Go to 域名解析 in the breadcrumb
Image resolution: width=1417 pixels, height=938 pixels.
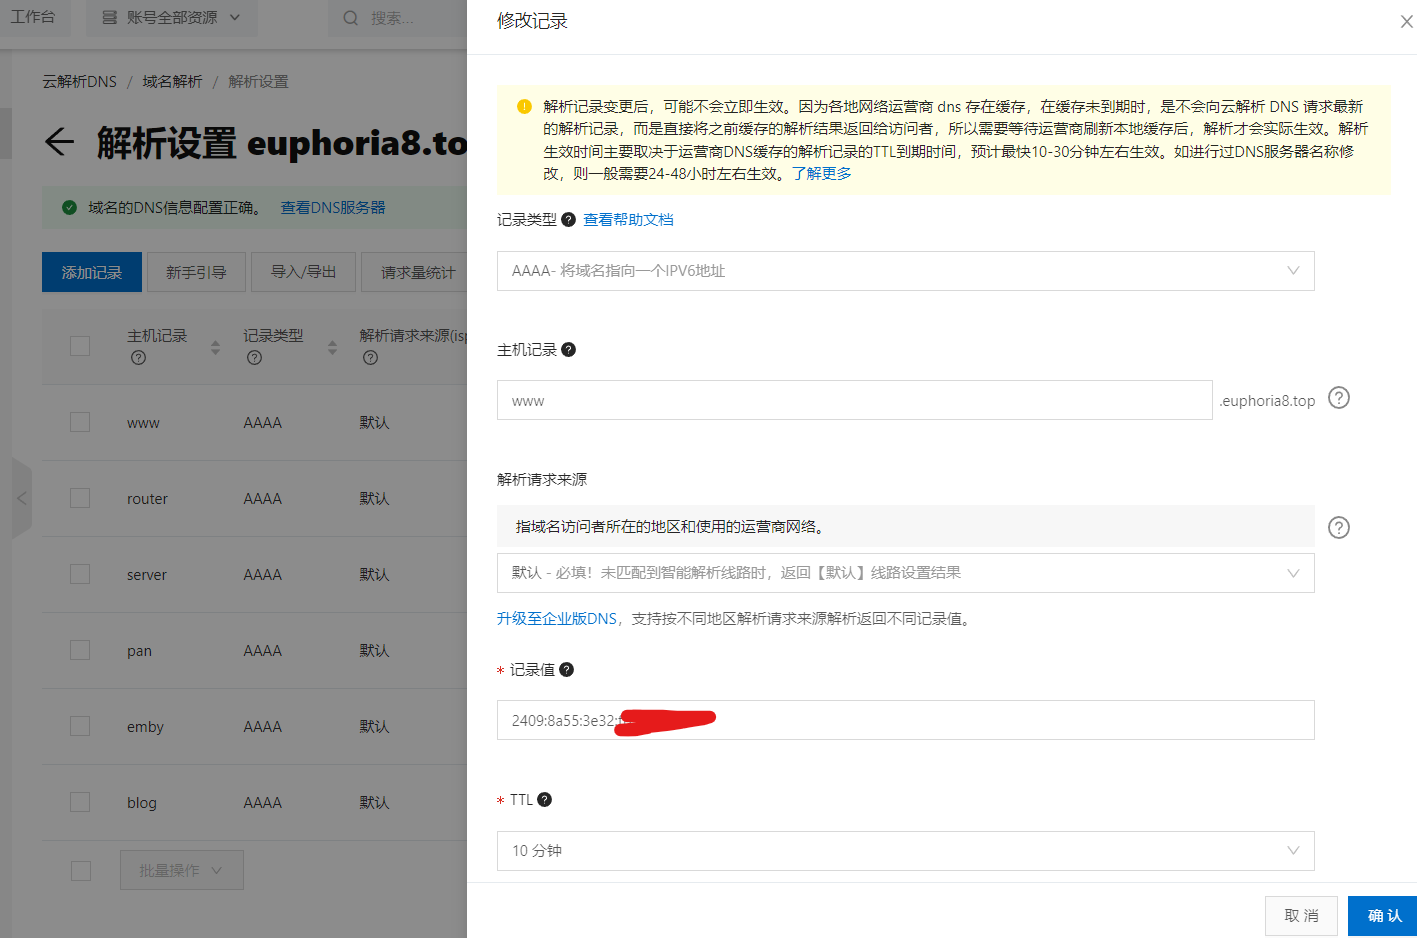(172, 81)
